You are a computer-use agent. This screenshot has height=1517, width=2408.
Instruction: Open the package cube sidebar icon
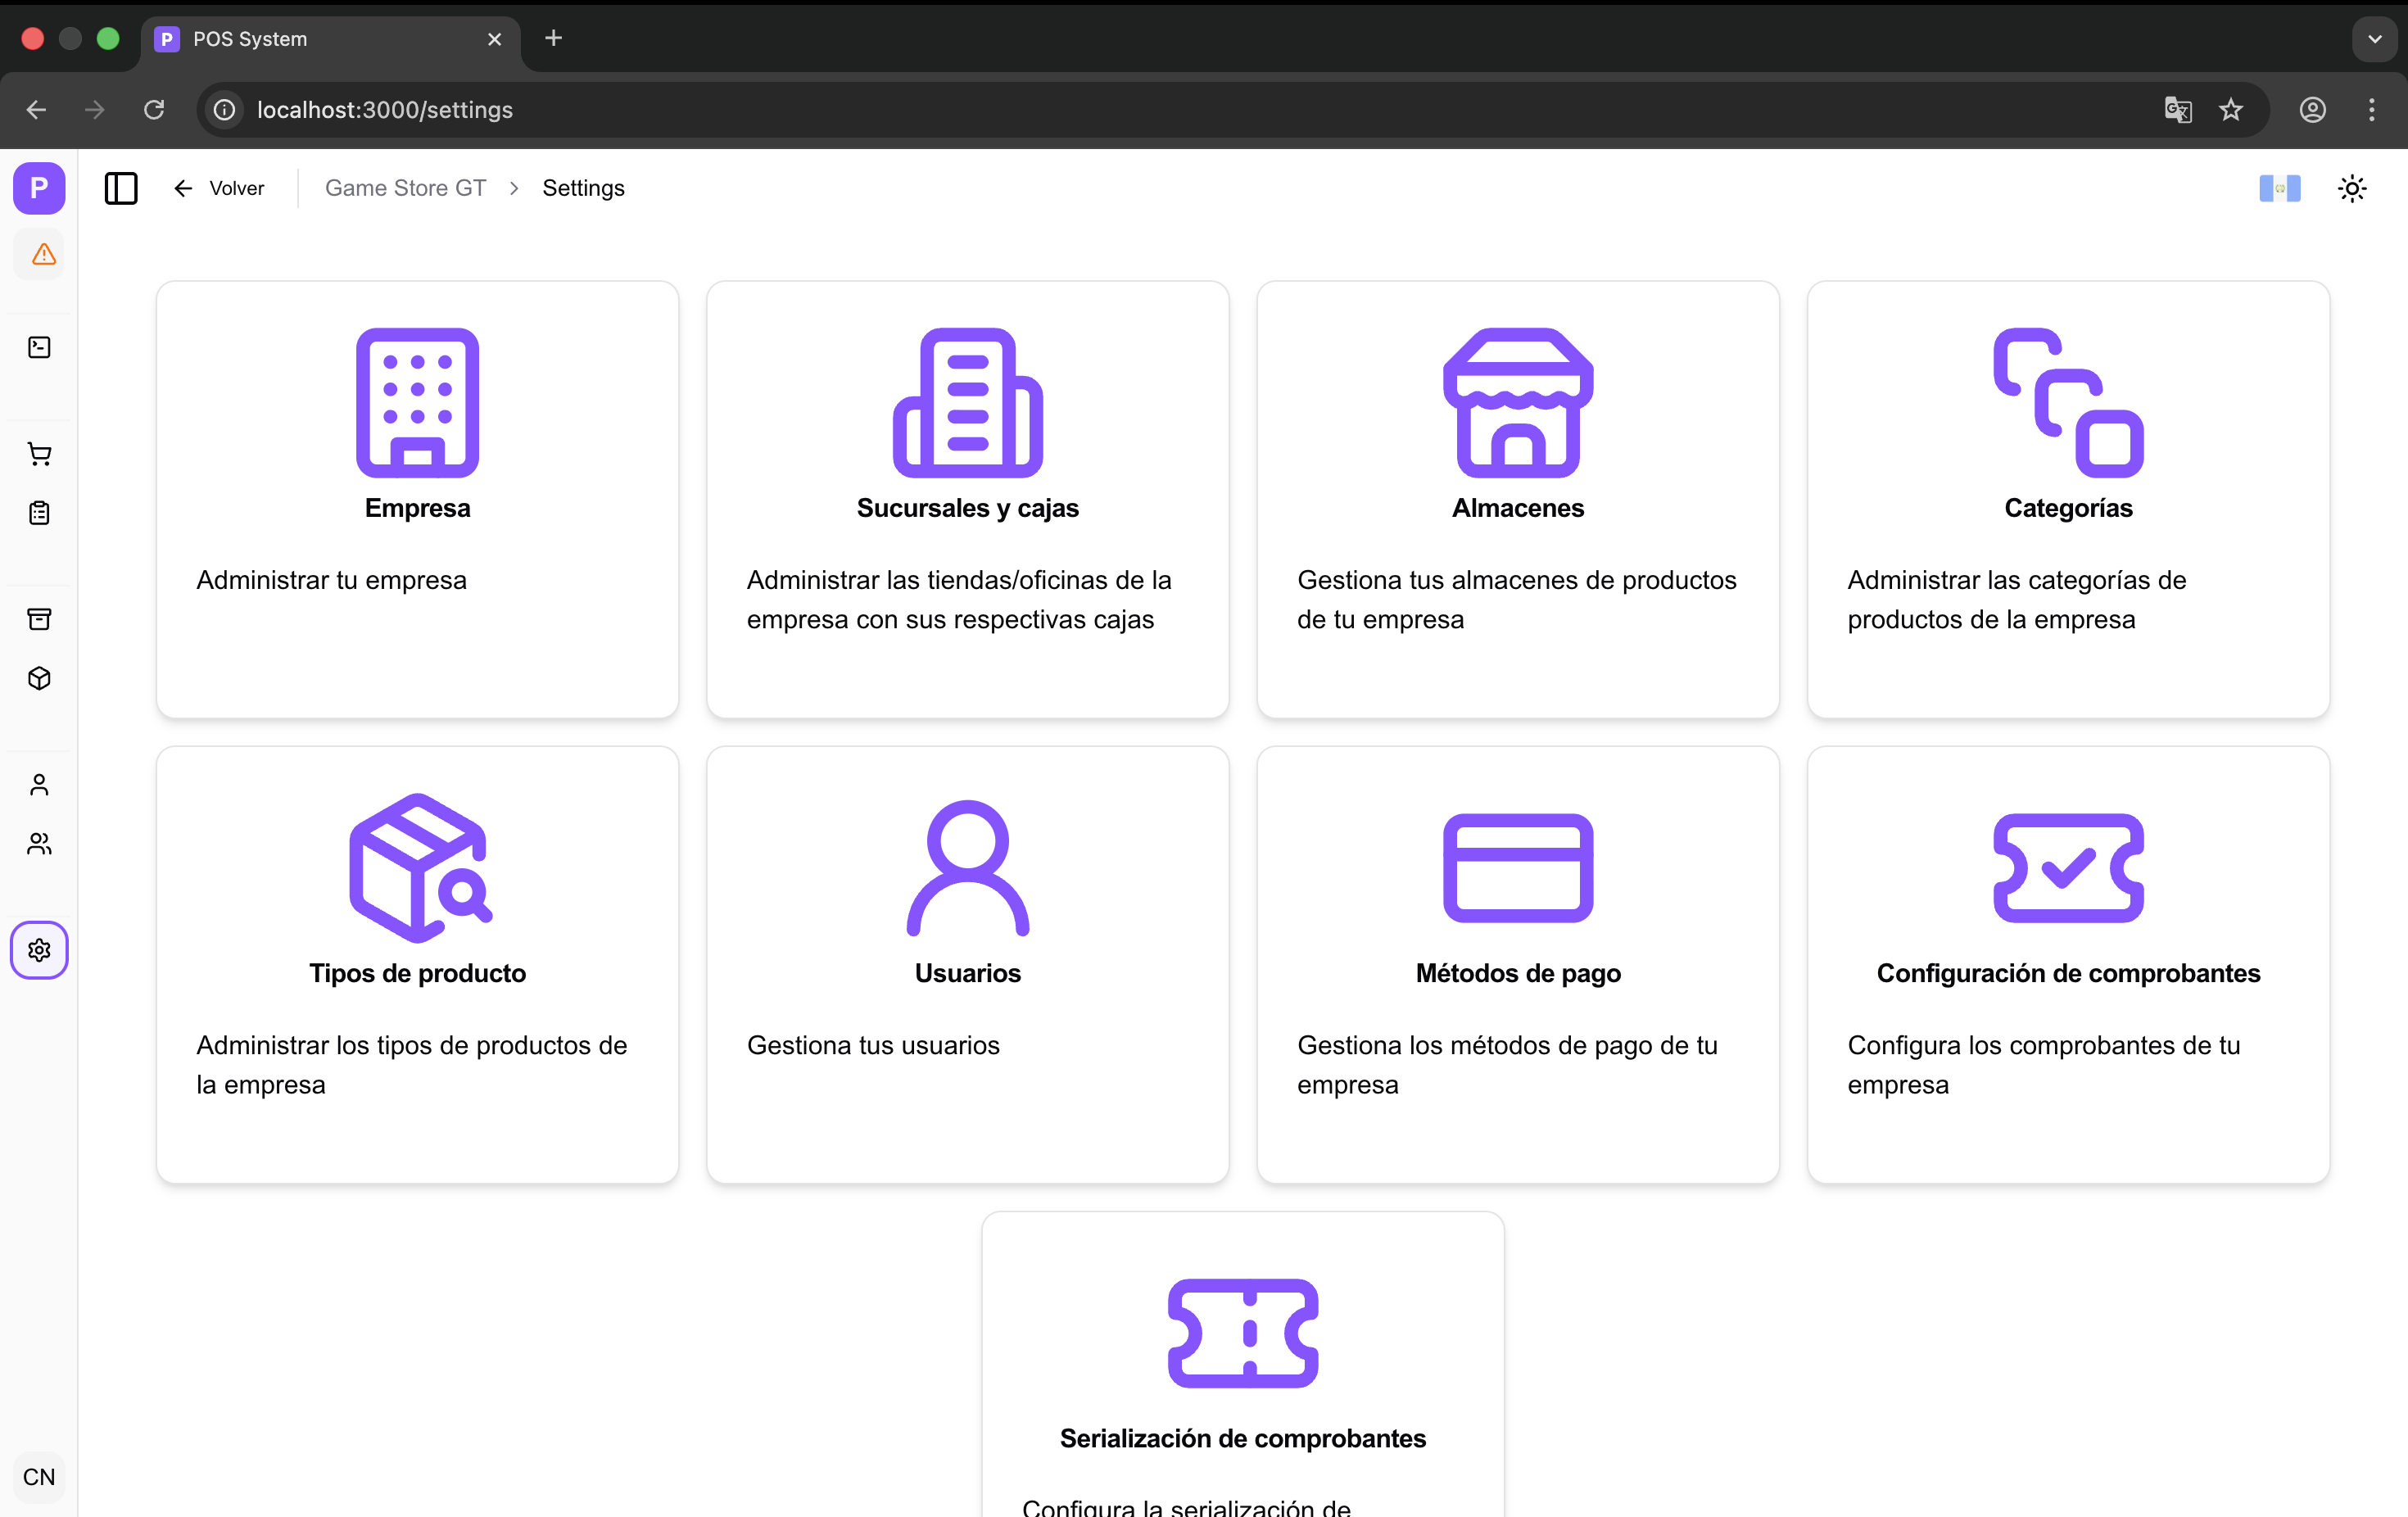click(x=39, y=678)
